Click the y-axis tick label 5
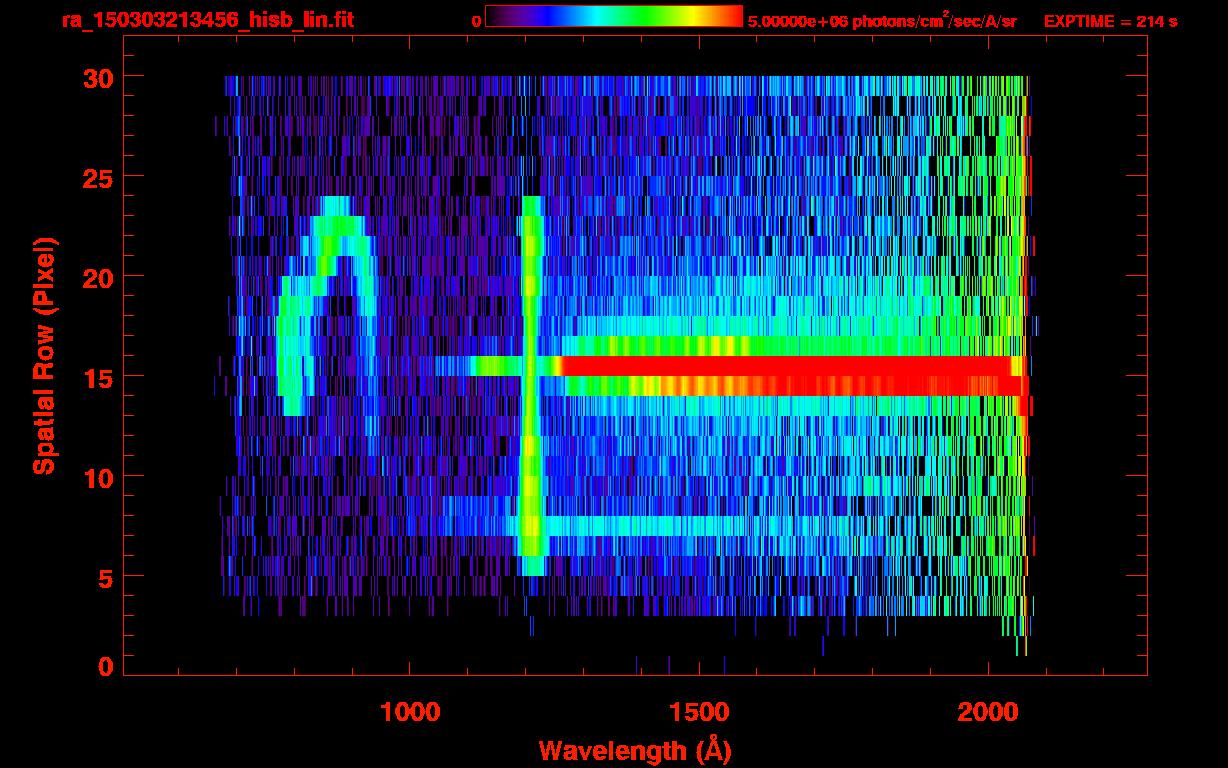 105,577
